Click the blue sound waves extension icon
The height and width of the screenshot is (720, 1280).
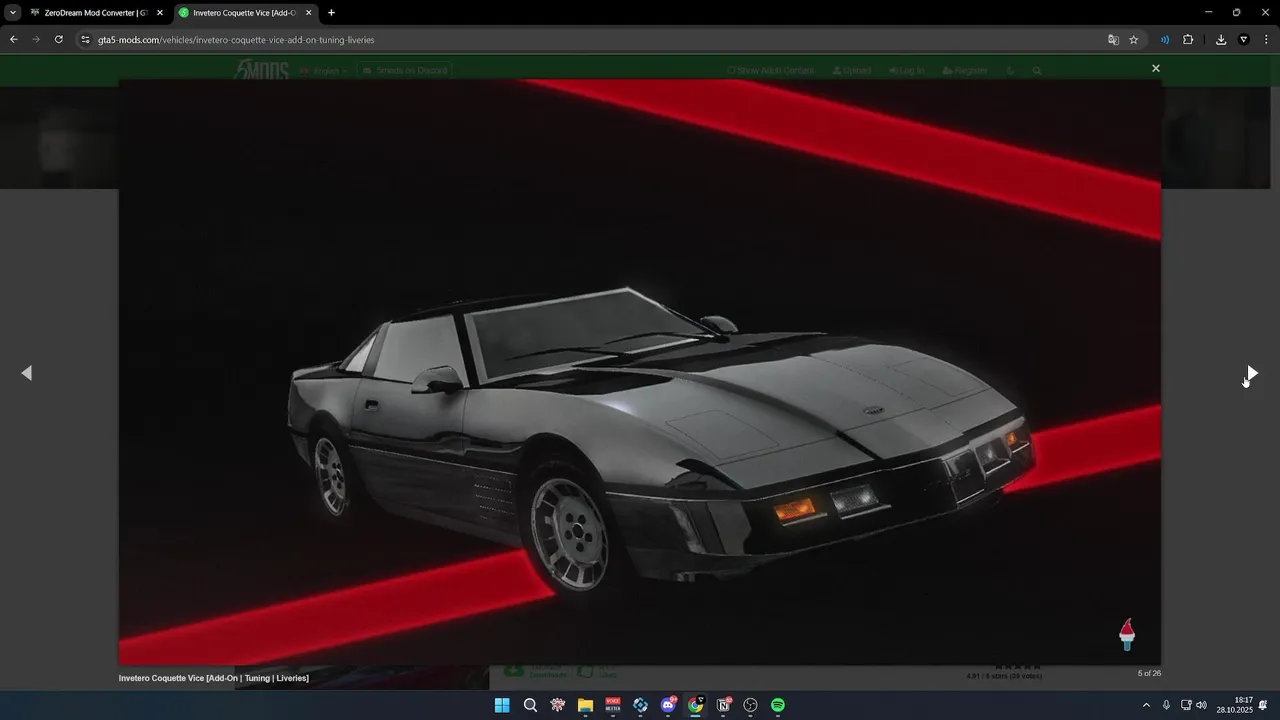point(1165,39)
